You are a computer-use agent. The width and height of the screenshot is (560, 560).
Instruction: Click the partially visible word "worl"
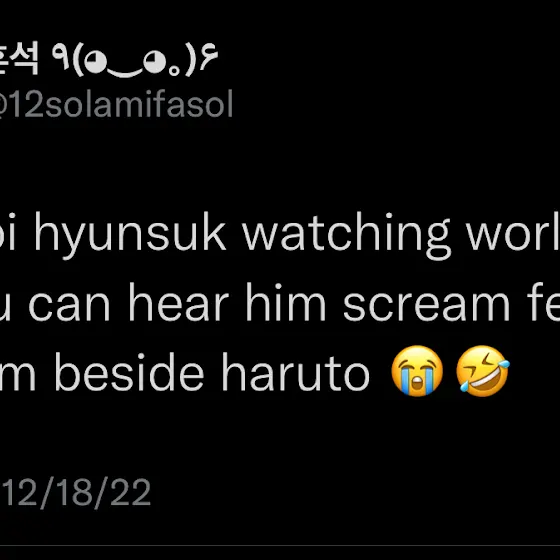514,231
